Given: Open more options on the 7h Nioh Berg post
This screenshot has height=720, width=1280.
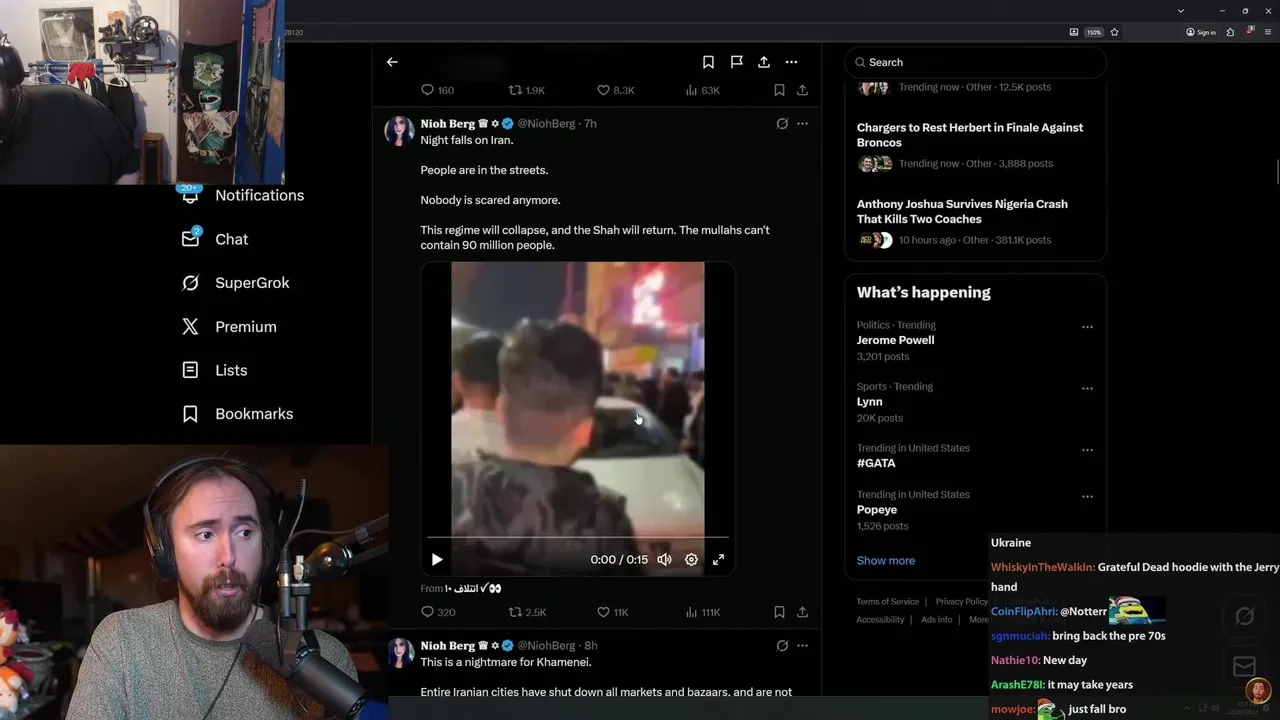Looking at the screenshot, I should click(802, 124).
